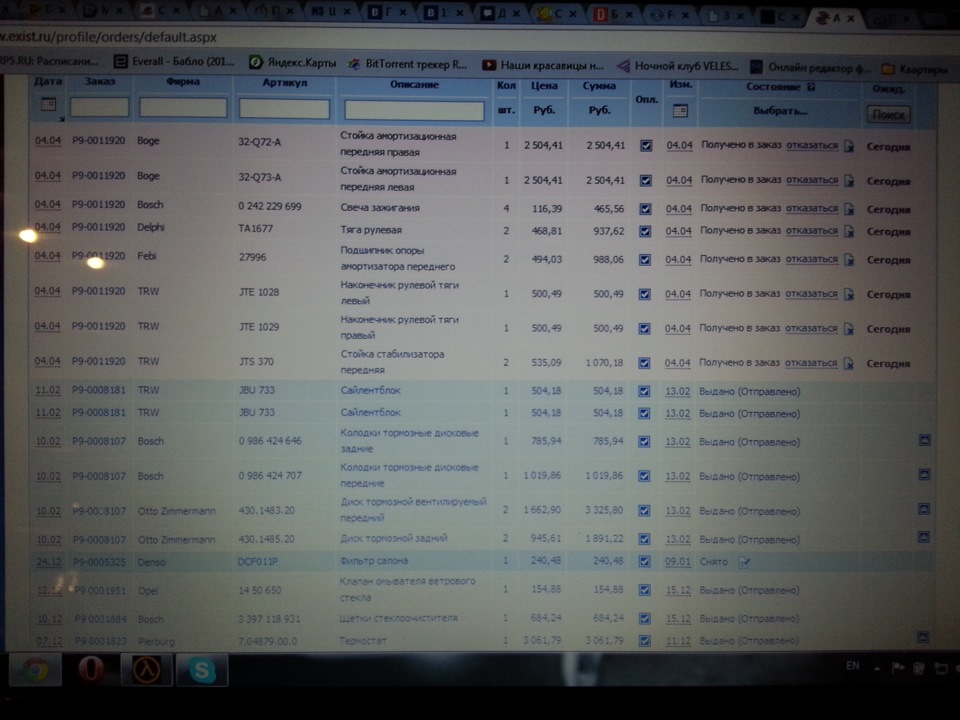The height and width of the screenshot is (720, 960).
Task: Click the help icon next to Состояние header
Action: [811, 87]
